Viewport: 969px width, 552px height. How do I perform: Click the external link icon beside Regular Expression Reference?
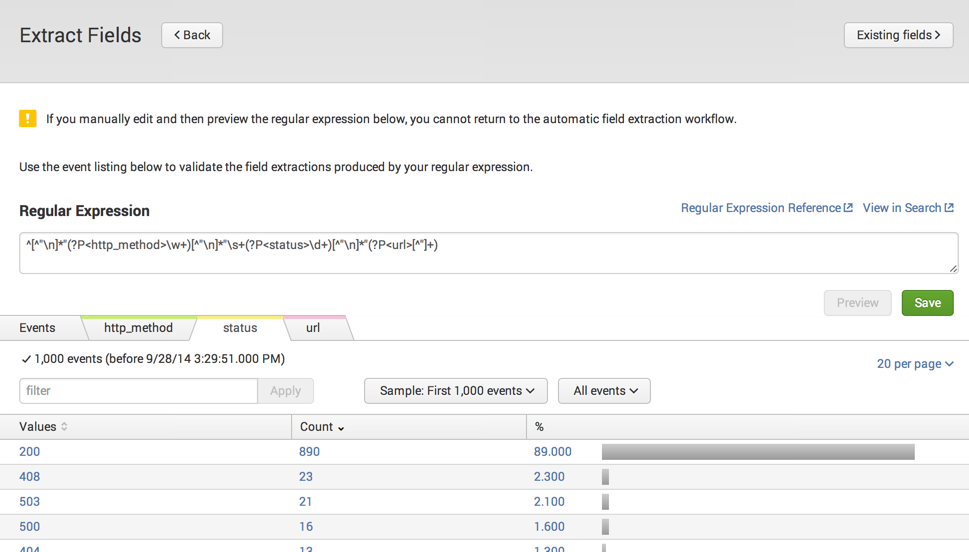tap(848, 208)
